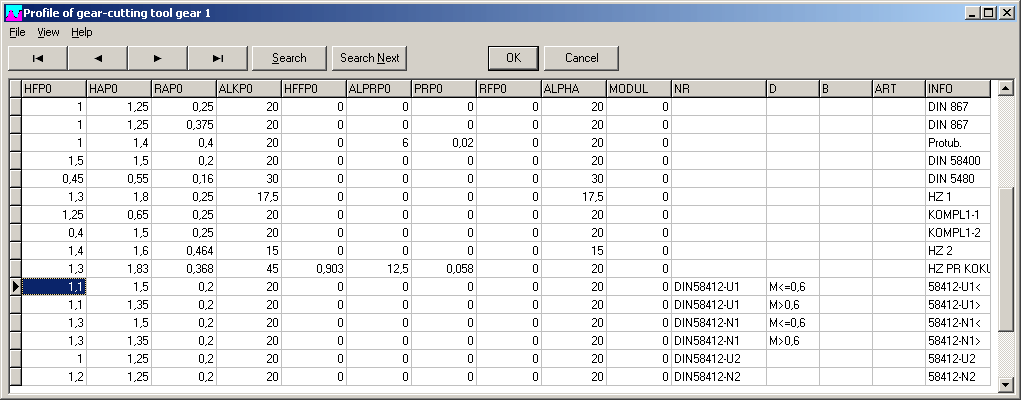Select the row selector of Protub. row
The image size is (1021, 400).
14,143
